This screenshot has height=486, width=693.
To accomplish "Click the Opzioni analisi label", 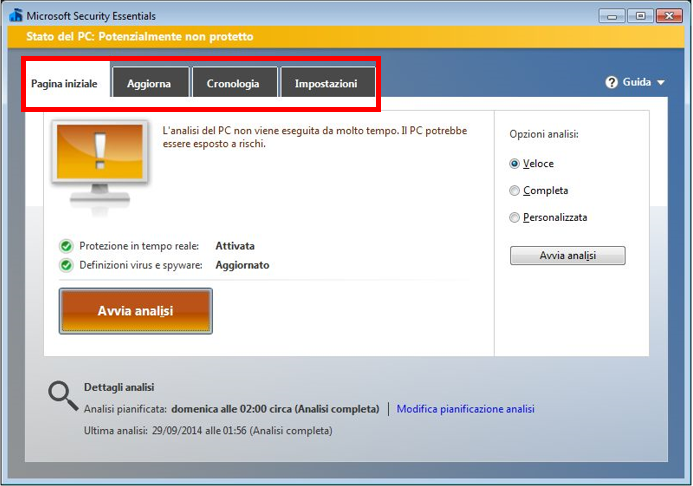I will point(544,134).
